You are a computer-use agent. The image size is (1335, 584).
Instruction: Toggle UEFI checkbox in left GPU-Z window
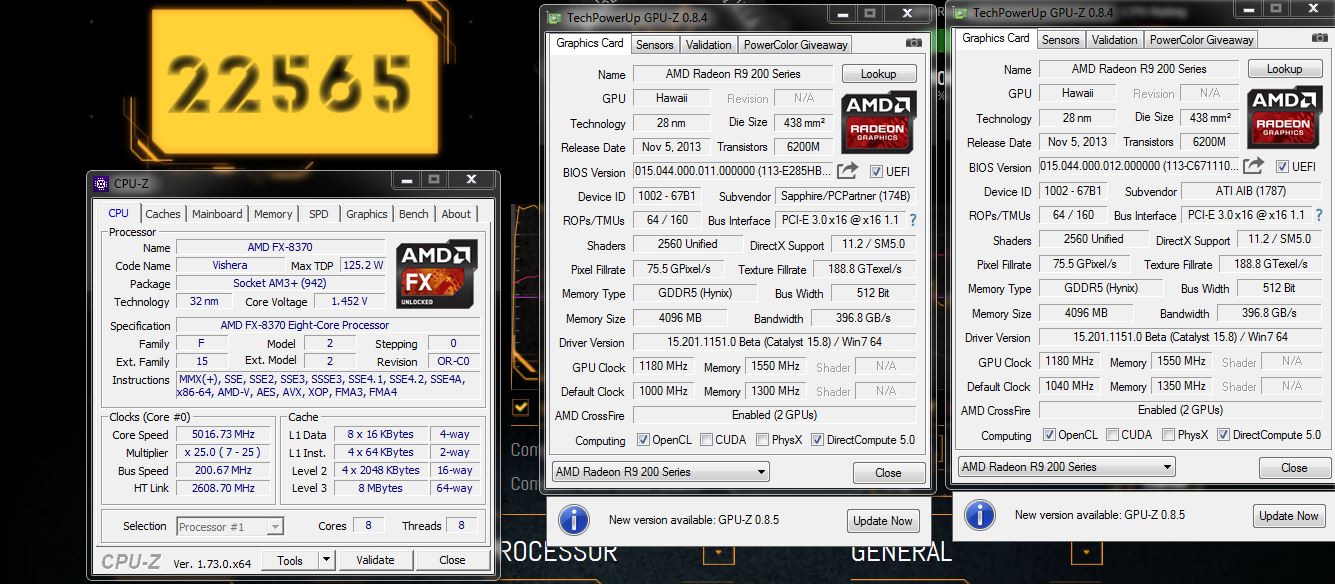coord(877,171)
